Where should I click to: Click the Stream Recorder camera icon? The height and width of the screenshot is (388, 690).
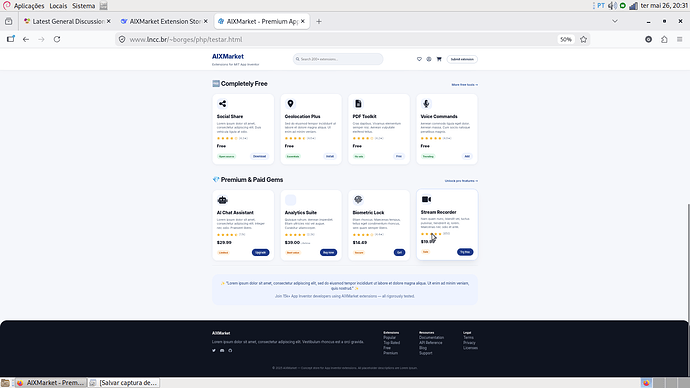click(426, 199)
